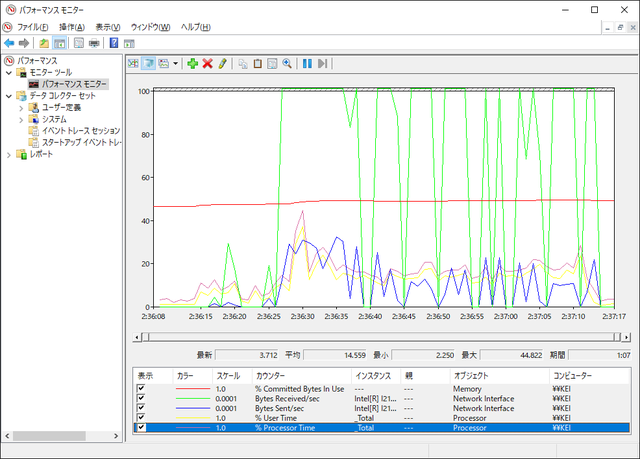Screen dimensions: 640x459
Task: Click the スケール column header
Action: pos(232,376)
